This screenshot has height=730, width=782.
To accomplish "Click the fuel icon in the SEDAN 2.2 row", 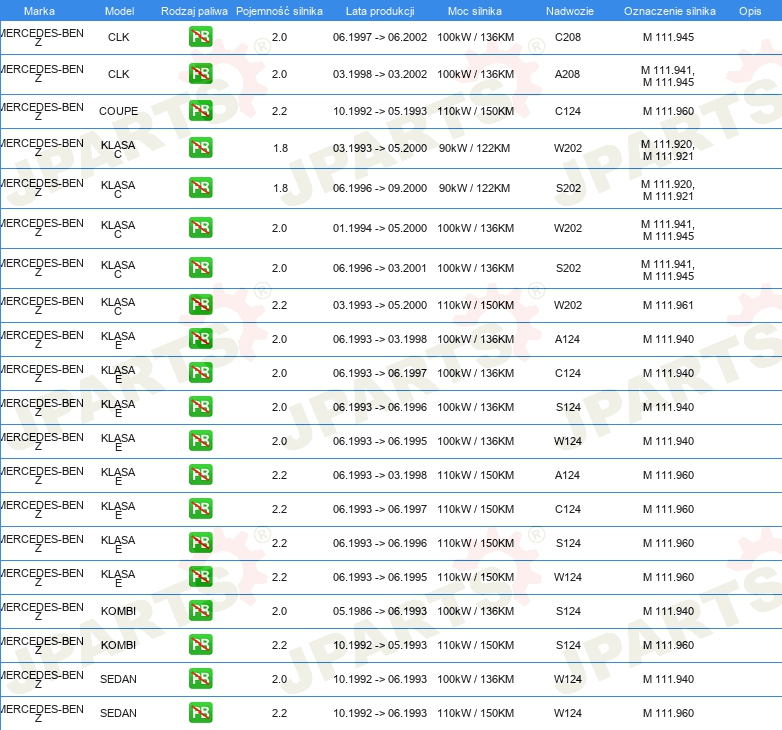I will (200, 713).
